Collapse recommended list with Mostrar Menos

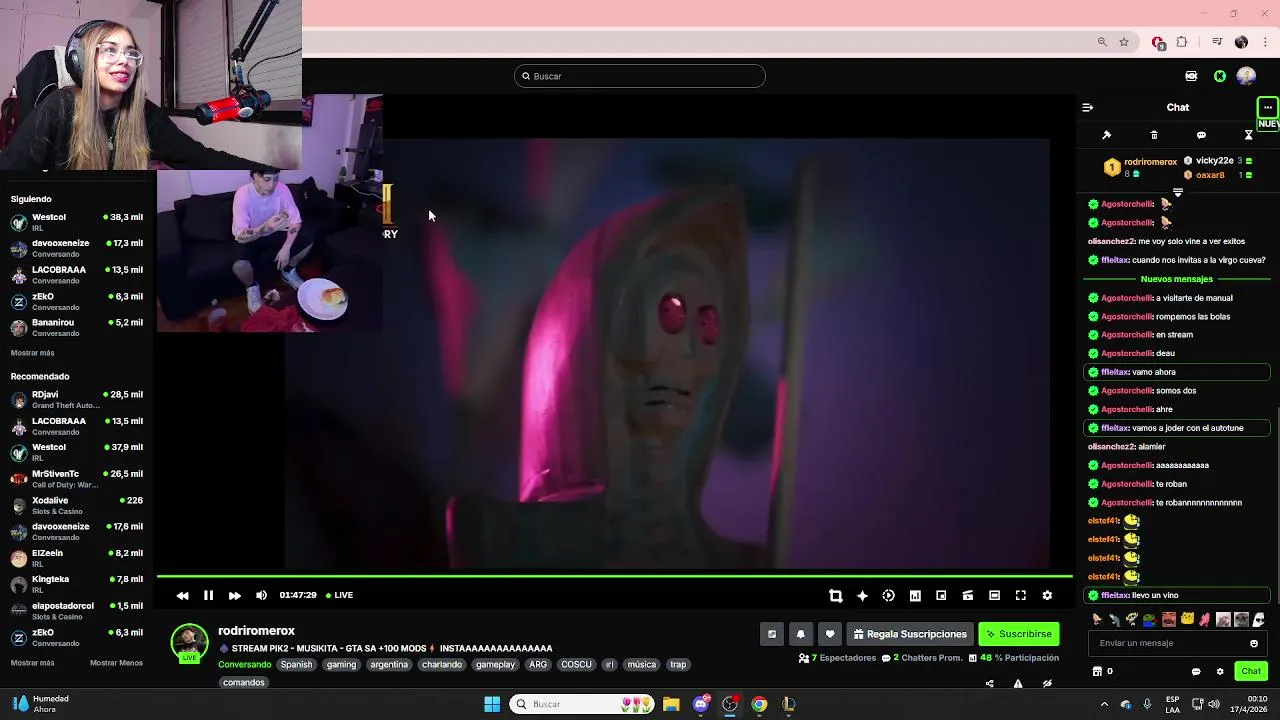[116, 663]
